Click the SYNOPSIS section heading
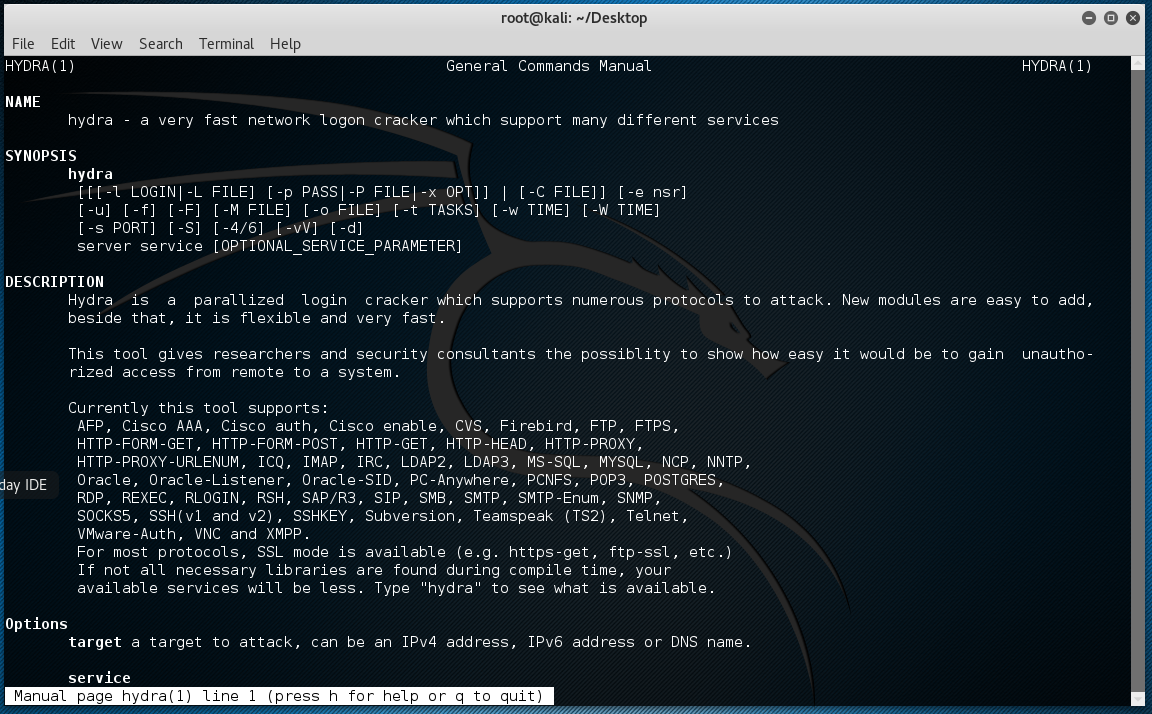 41,156
